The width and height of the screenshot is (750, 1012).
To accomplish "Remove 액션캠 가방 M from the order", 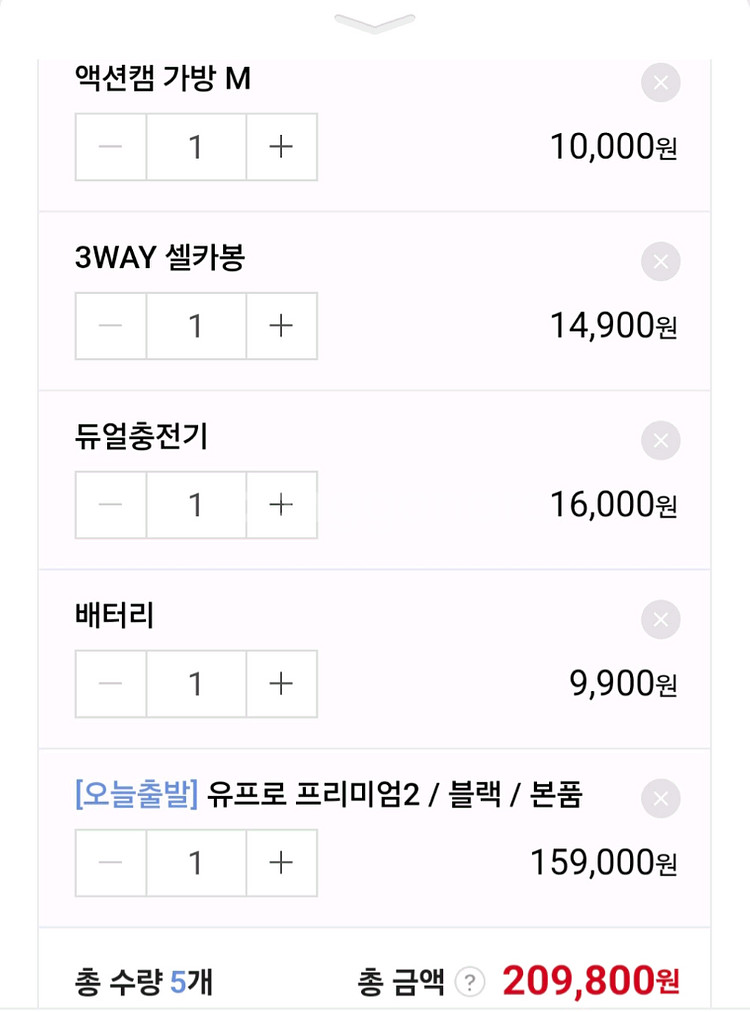I will (x=660, y=83).
